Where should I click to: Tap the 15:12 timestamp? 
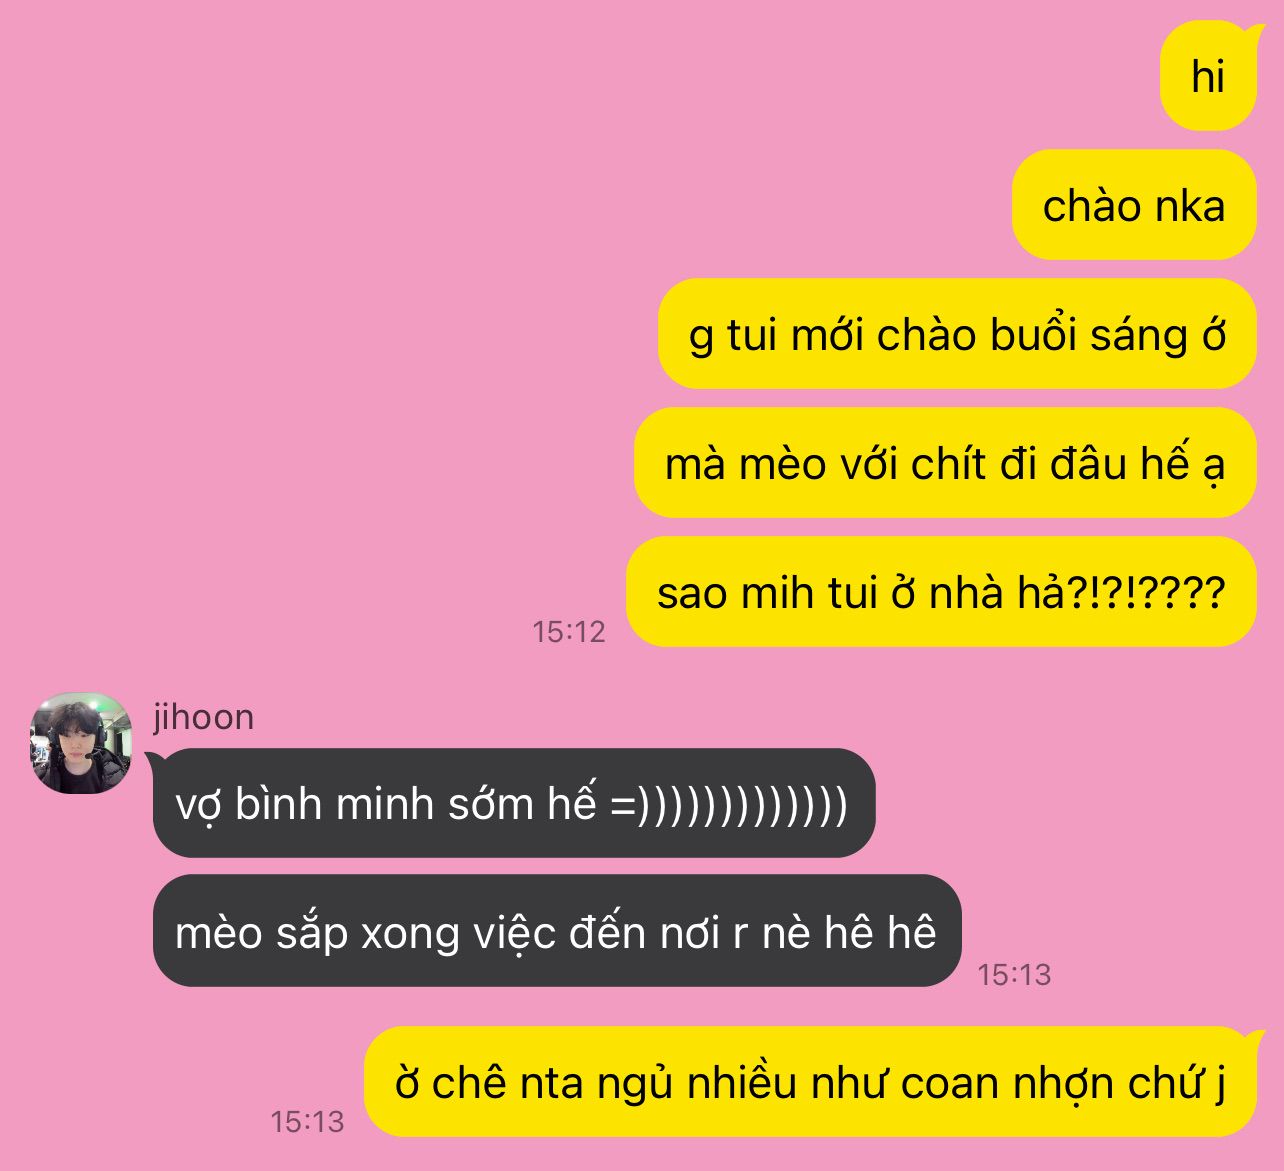click(x=569, y=632)
